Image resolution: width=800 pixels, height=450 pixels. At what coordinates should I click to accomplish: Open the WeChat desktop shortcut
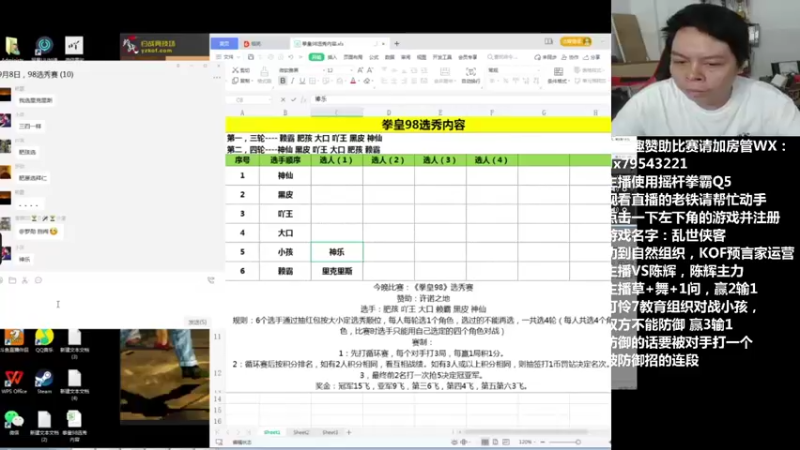14,423
